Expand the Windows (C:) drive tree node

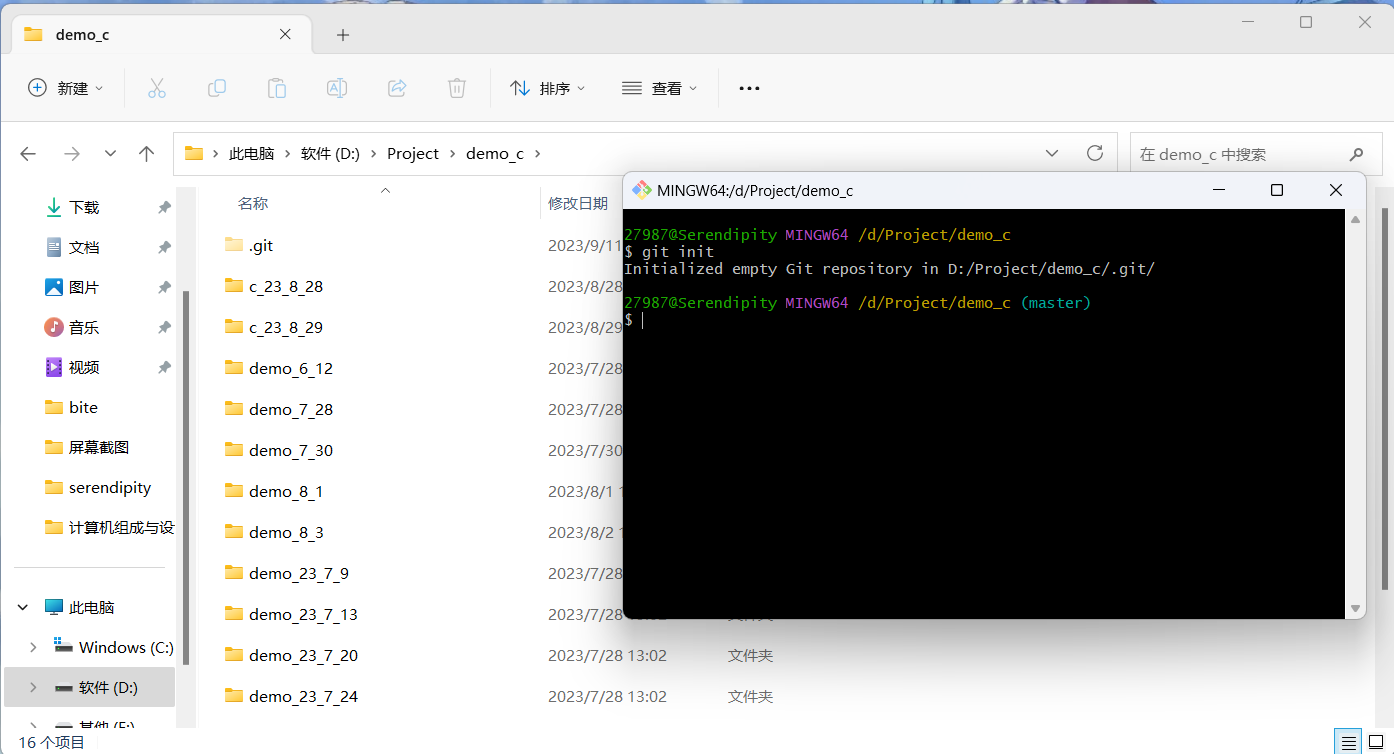pos(33,647)
